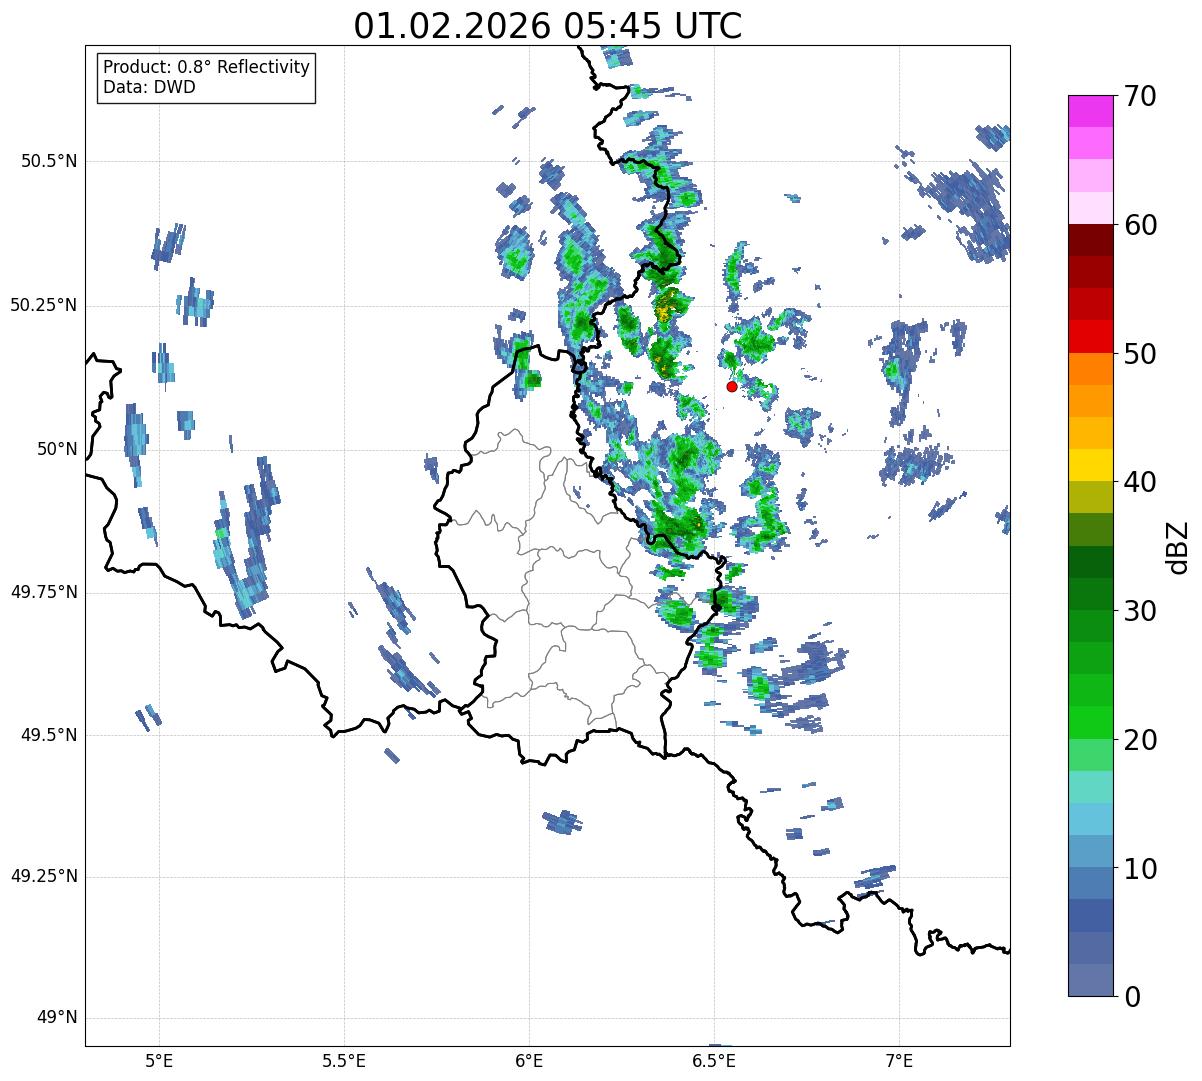Click the slate blue swatch at colorbar bottom

click(1091, 979)
